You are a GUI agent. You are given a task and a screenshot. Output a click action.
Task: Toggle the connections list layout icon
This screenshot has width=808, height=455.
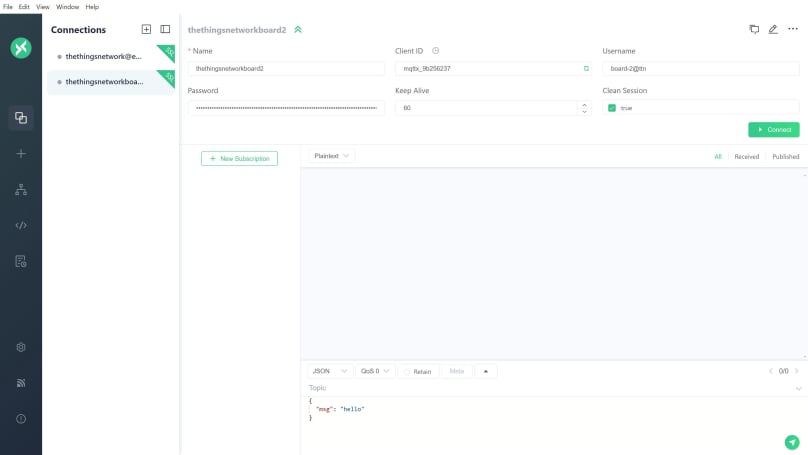165,29
